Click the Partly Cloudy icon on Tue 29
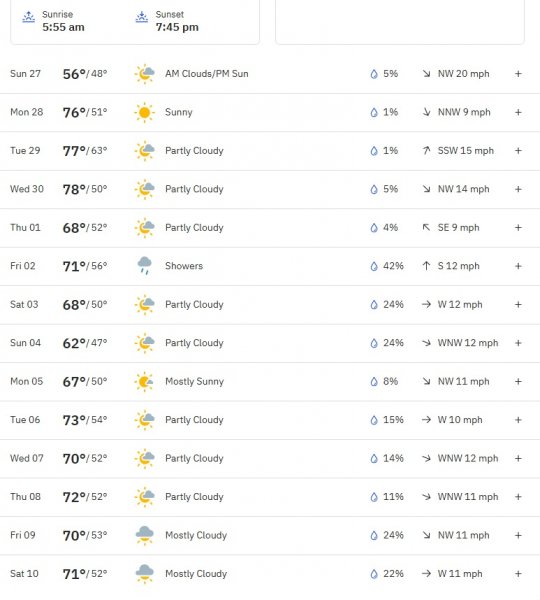540x600 pixels. (x=145, y=151)
